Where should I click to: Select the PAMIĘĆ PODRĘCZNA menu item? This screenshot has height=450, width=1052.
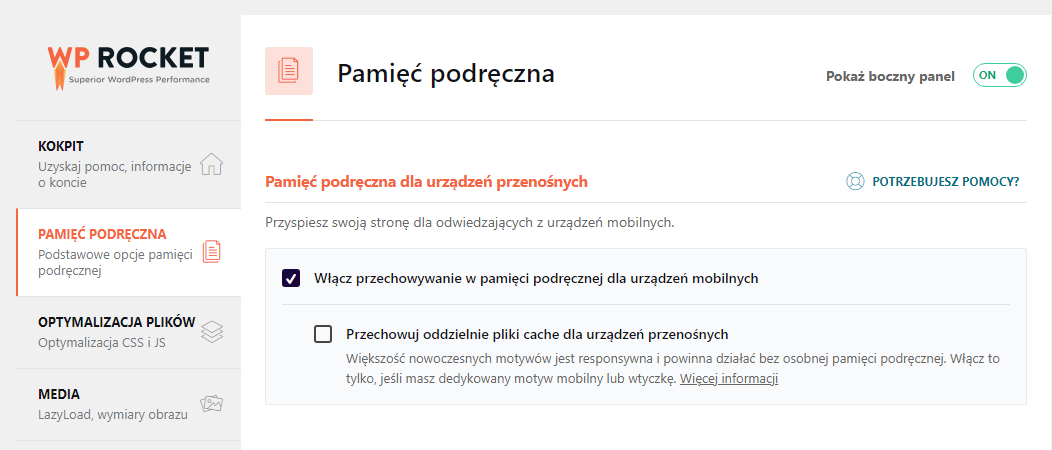[102, 234]
